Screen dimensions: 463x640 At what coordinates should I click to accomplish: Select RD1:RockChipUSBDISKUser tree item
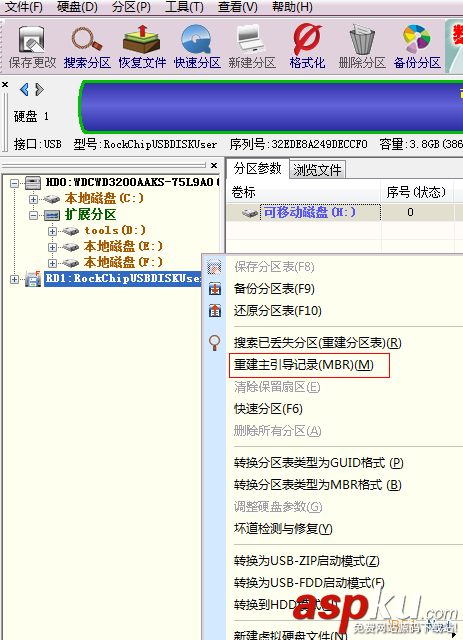click(123, 278)
